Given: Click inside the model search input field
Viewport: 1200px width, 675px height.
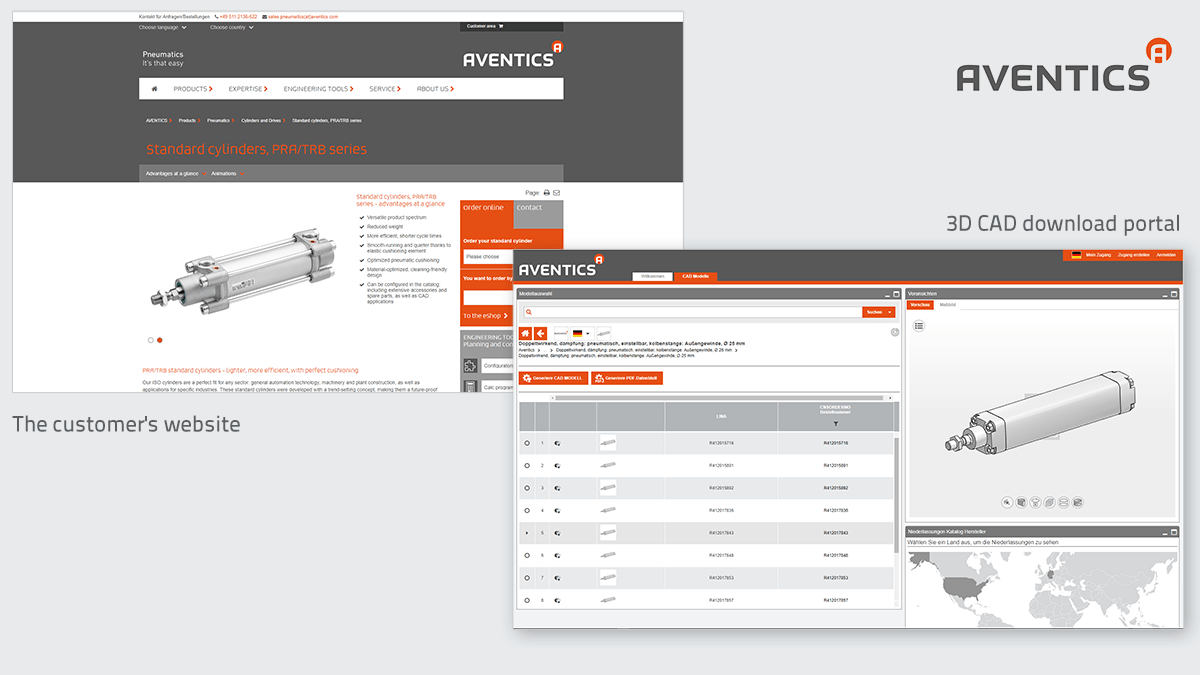Looking at the screenshot, I should tap(700, 310).
